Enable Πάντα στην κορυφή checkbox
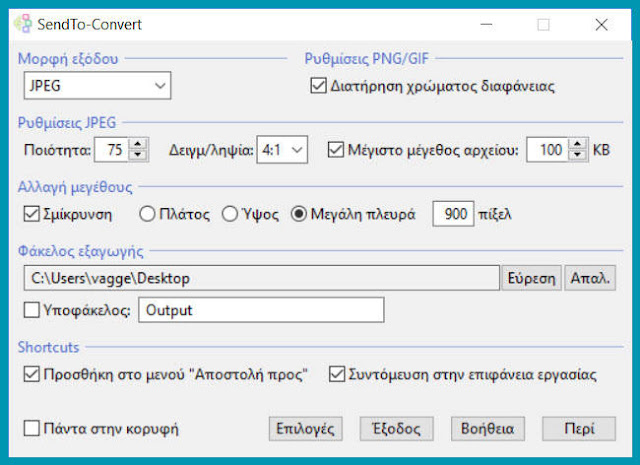This screenshot has height=465, width=640. 31,429
